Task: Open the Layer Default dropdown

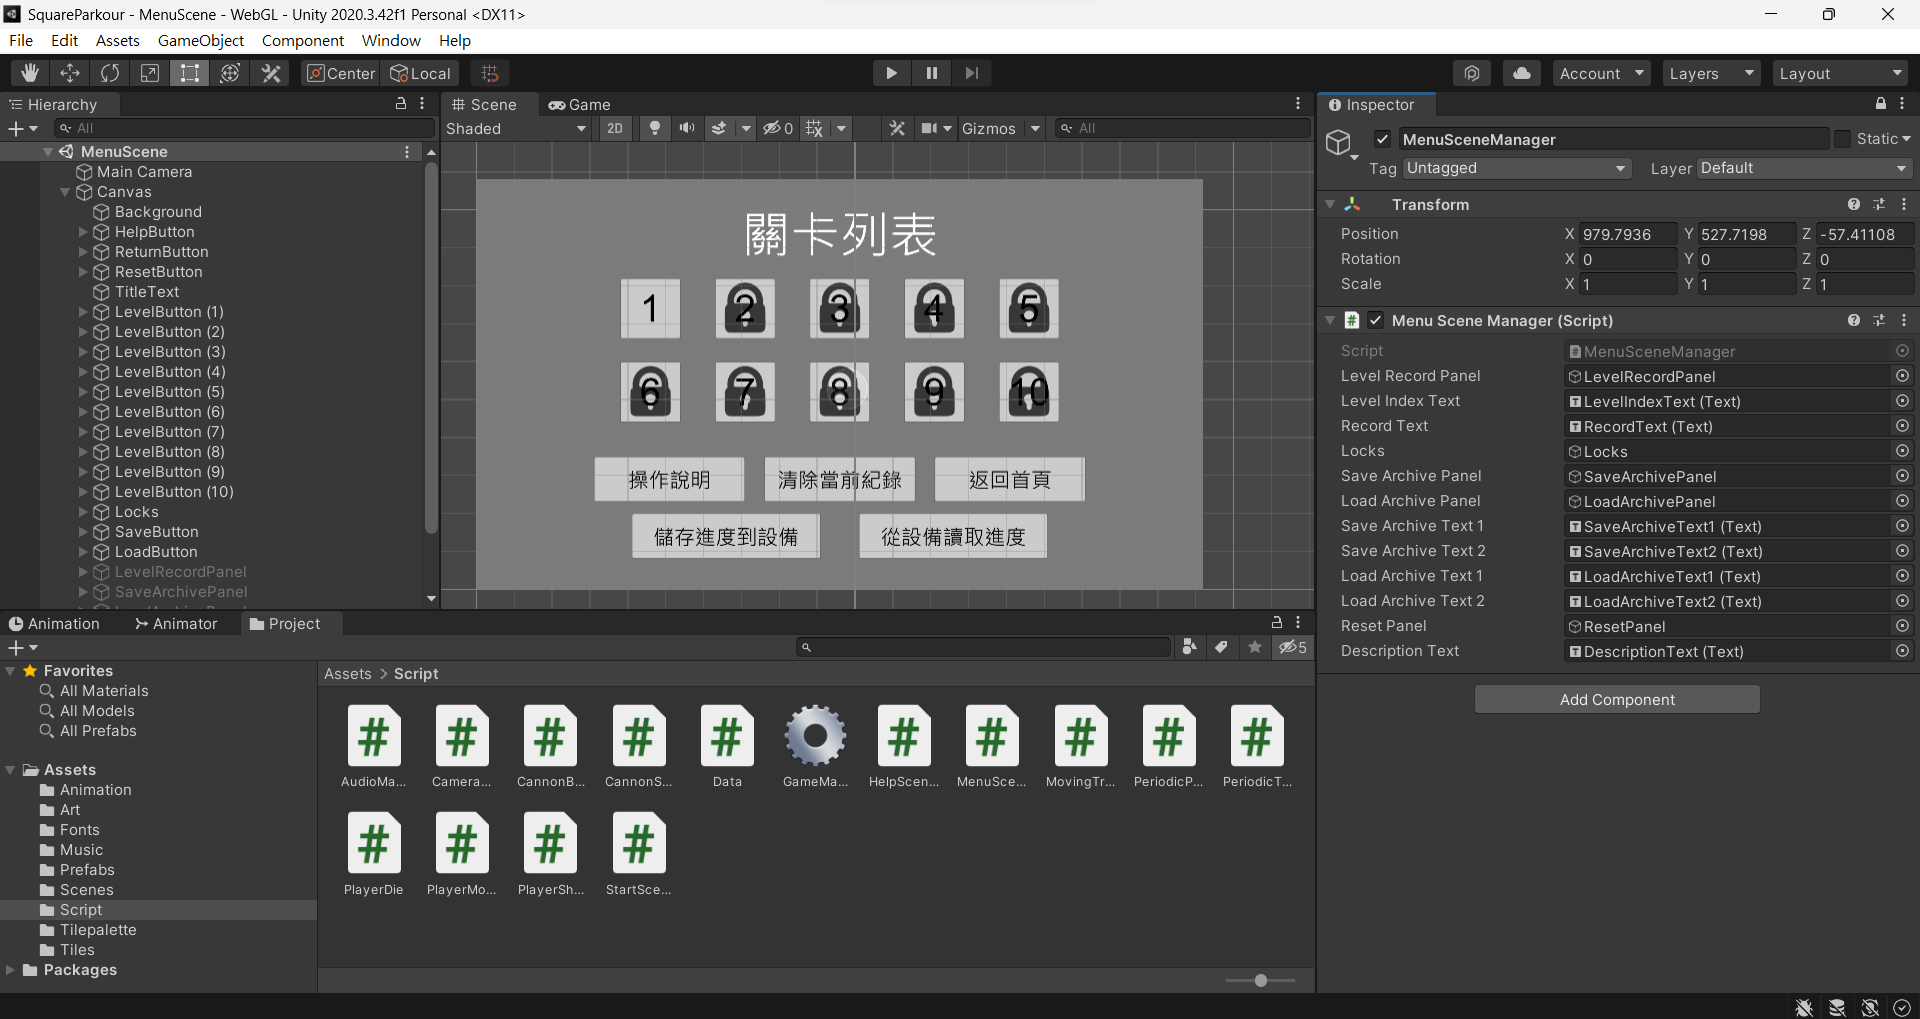Action: click(1804, 168)
